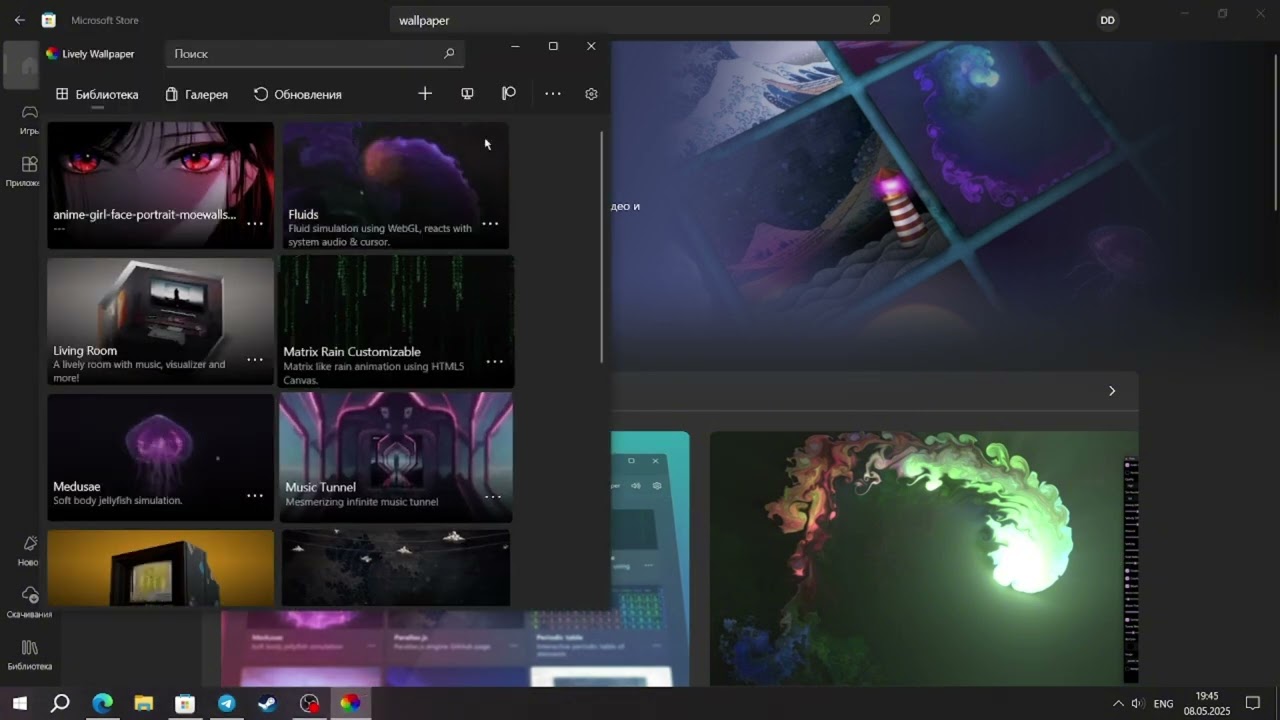Add a new wallpaper with the plus icon

pos(425,93)
